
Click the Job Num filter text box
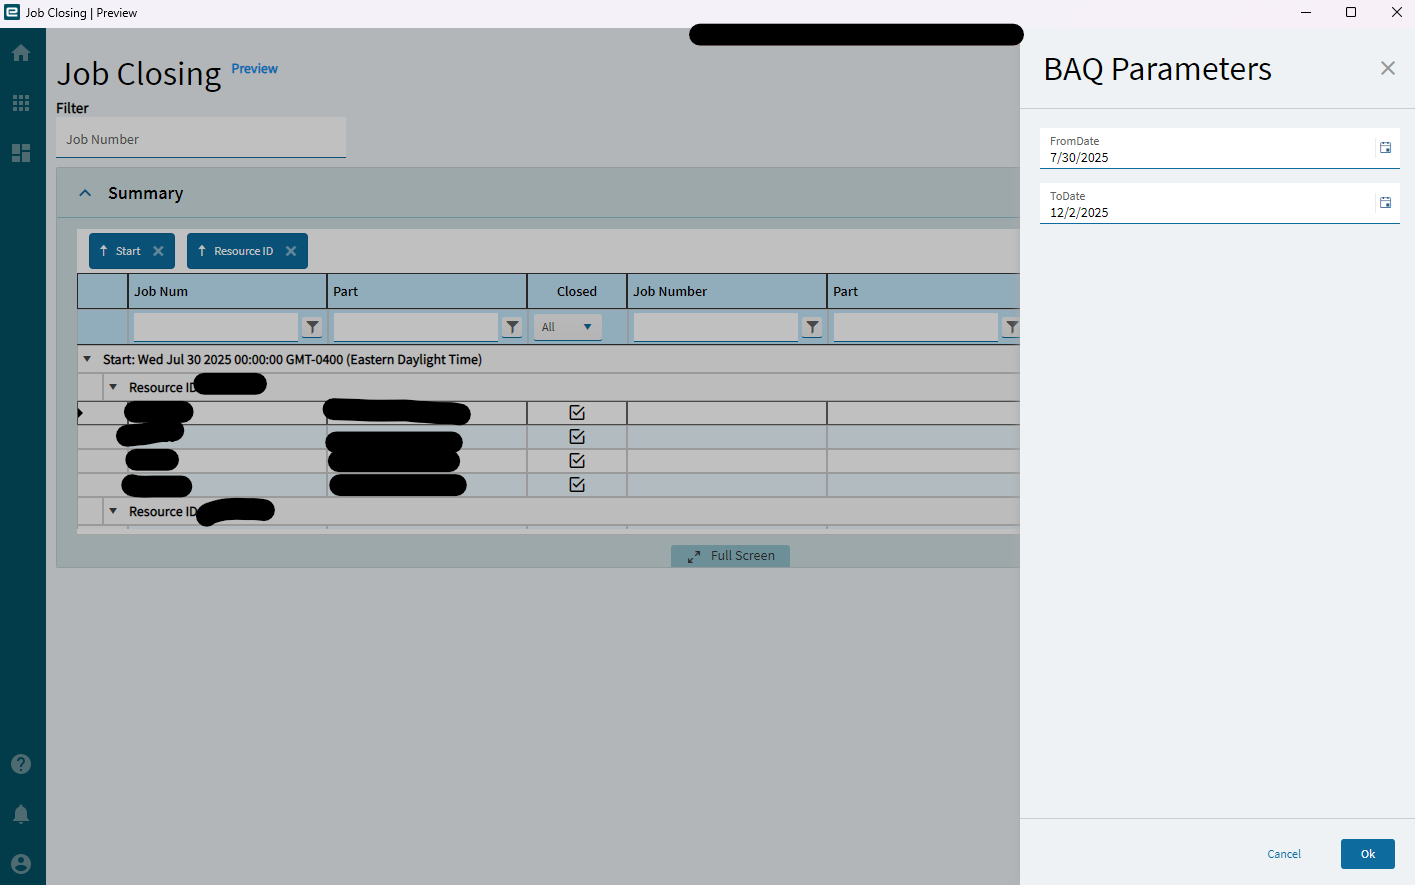[x=216, y=327]
